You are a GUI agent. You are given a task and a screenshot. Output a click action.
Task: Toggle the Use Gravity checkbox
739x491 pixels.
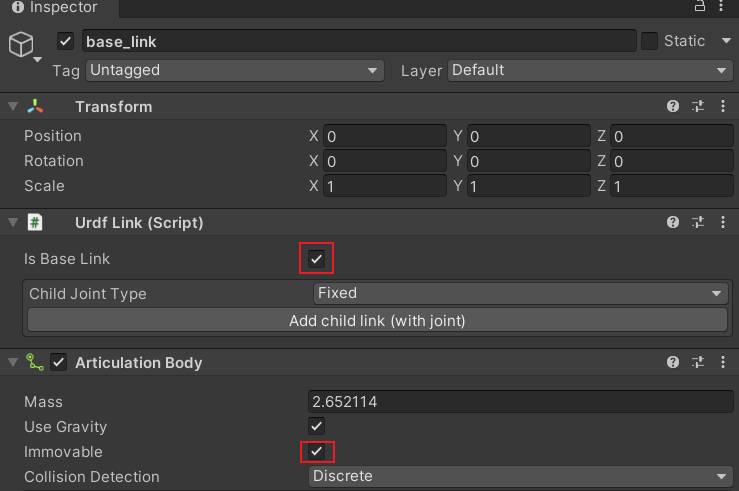[x=316, y=427]
